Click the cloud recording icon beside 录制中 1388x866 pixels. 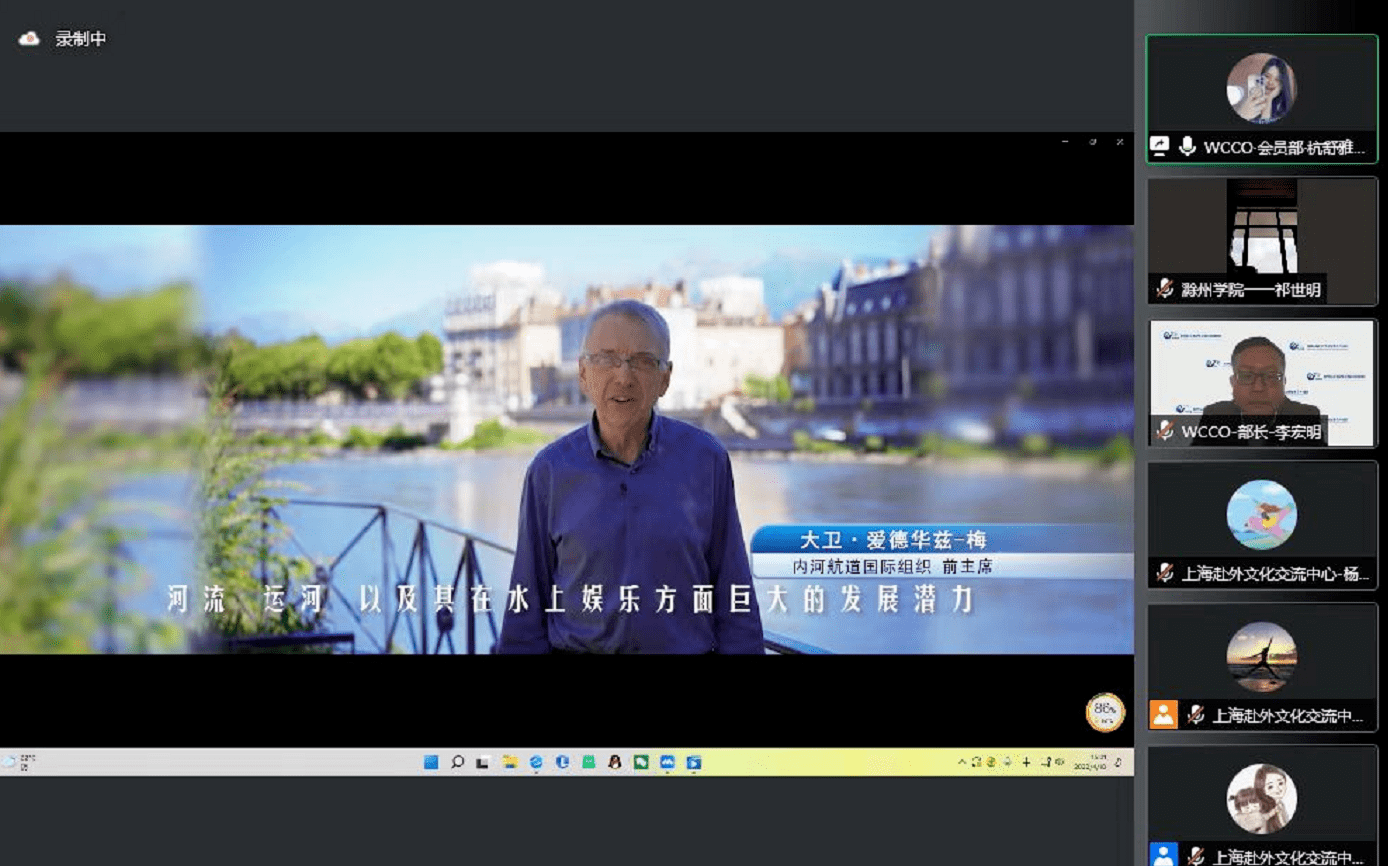point(29,39)
